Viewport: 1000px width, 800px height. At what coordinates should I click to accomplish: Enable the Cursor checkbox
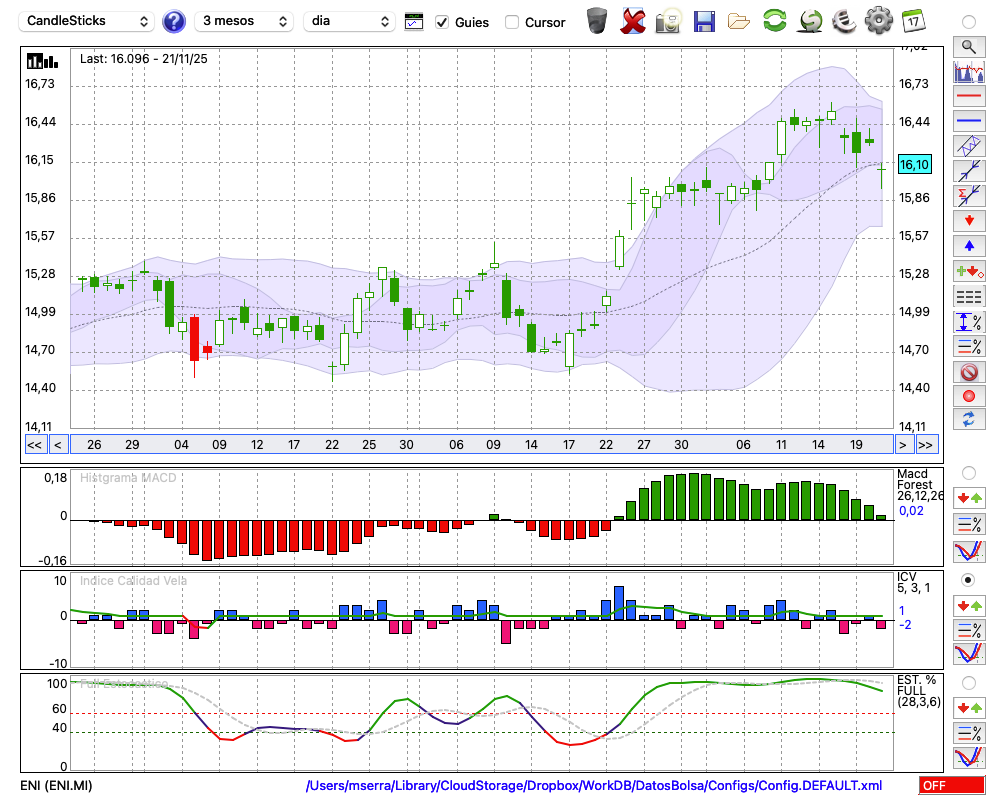tap(512, 22)
